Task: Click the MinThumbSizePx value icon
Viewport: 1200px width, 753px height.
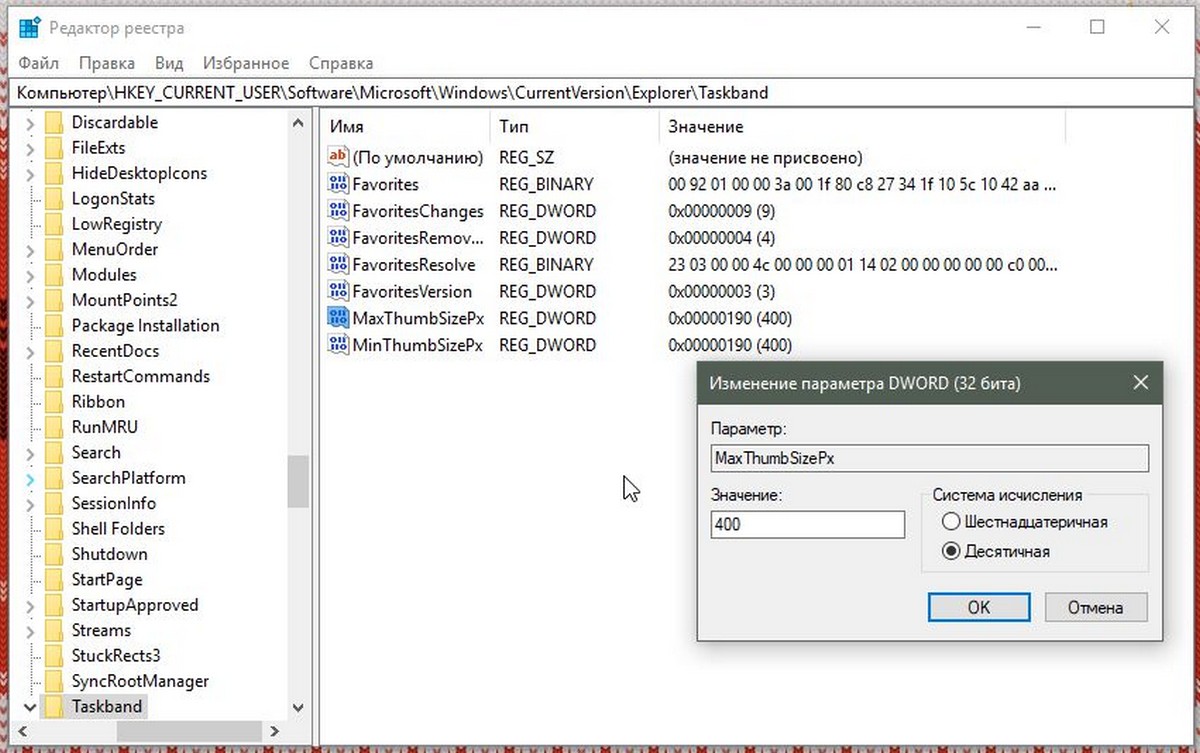Action: 337,345
